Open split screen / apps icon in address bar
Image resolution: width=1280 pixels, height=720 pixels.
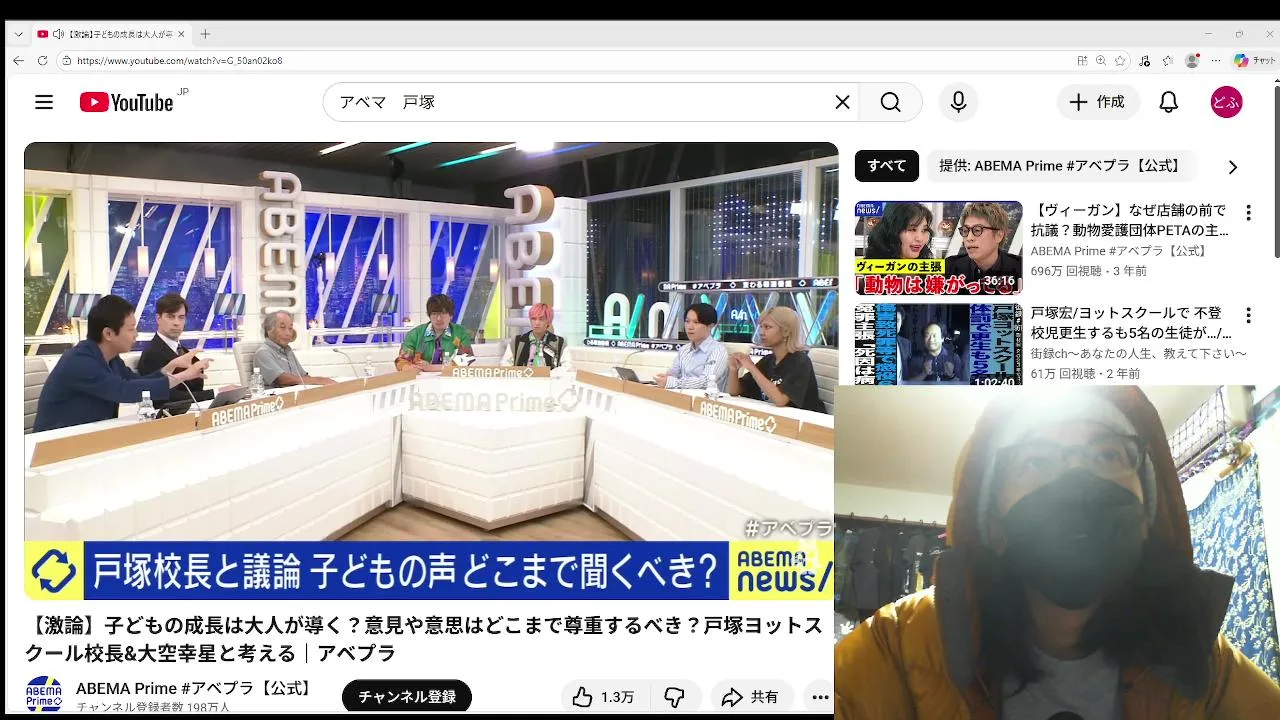pos(1082,60)
